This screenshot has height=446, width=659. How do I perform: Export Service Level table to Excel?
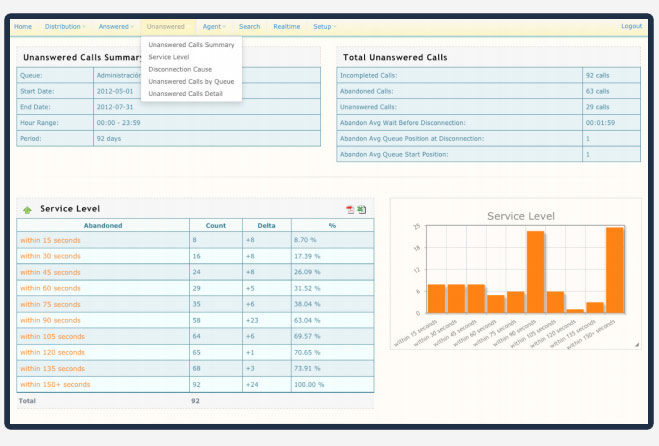(361, 209)
